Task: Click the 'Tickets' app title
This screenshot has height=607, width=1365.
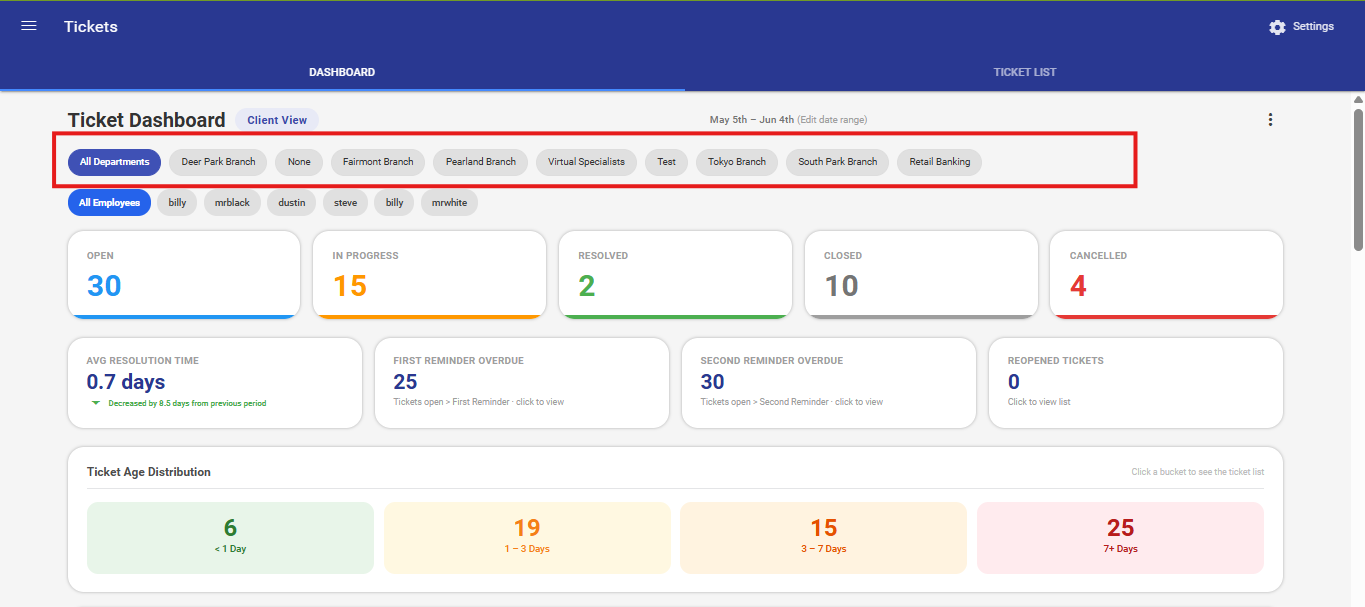Action: pos(91,27)
